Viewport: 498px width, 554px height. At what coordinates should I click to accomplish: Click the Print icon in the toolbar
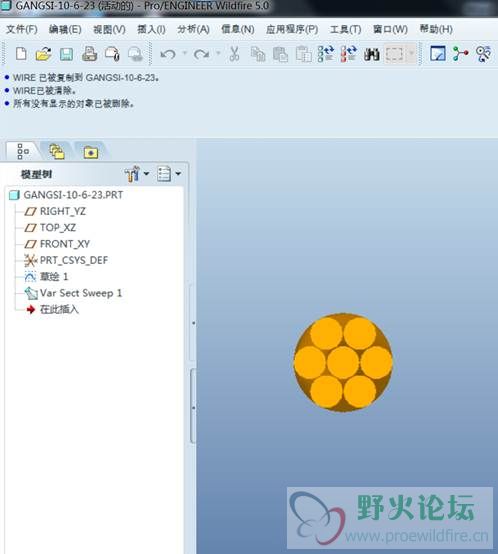(89, 54)
